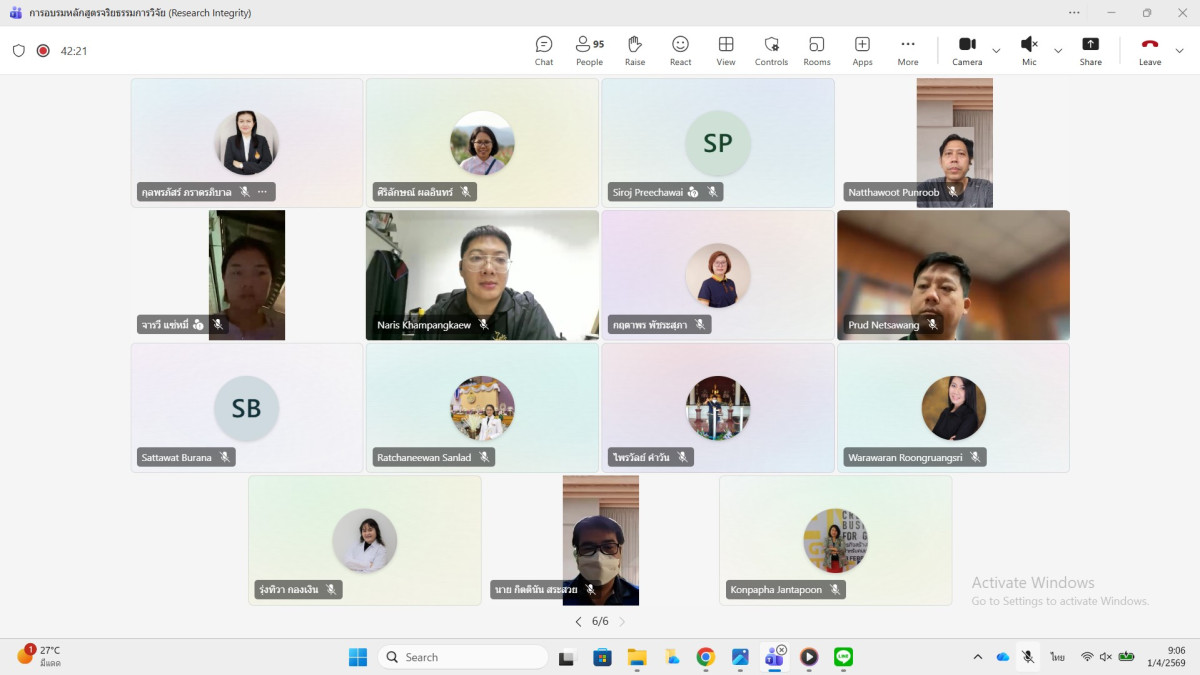Unmute the Mic
The image size is (1200, 675).
[x=1028, y=51]
